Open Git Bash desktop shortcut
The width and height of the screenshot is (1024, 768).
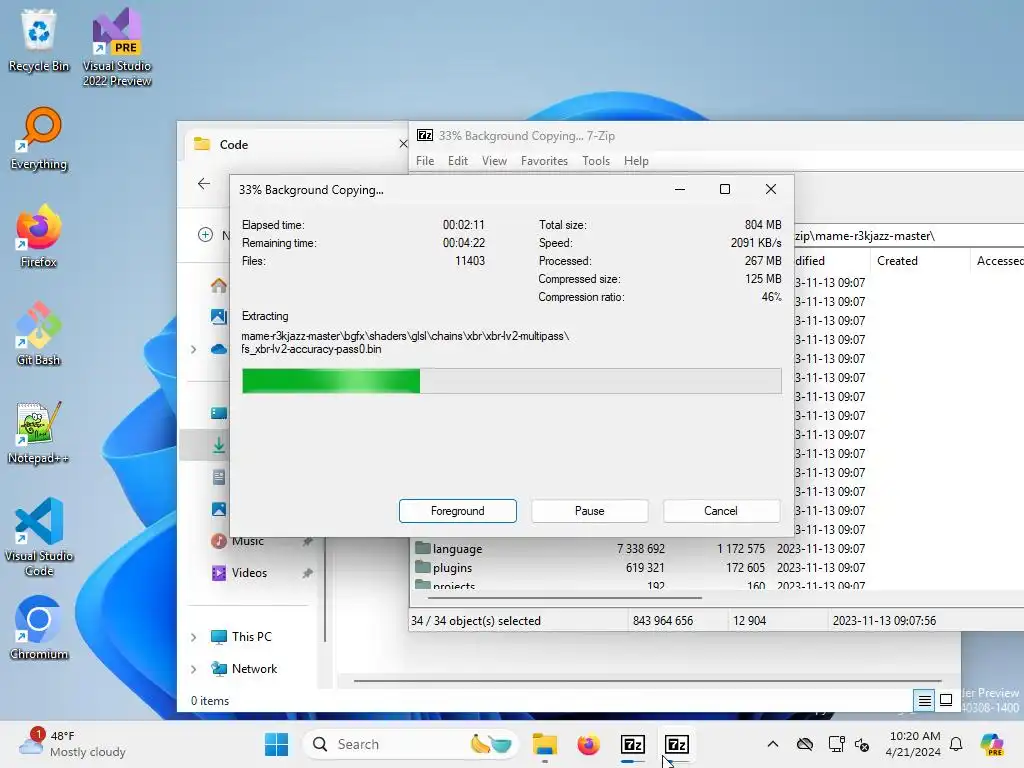tap(39, 334)
